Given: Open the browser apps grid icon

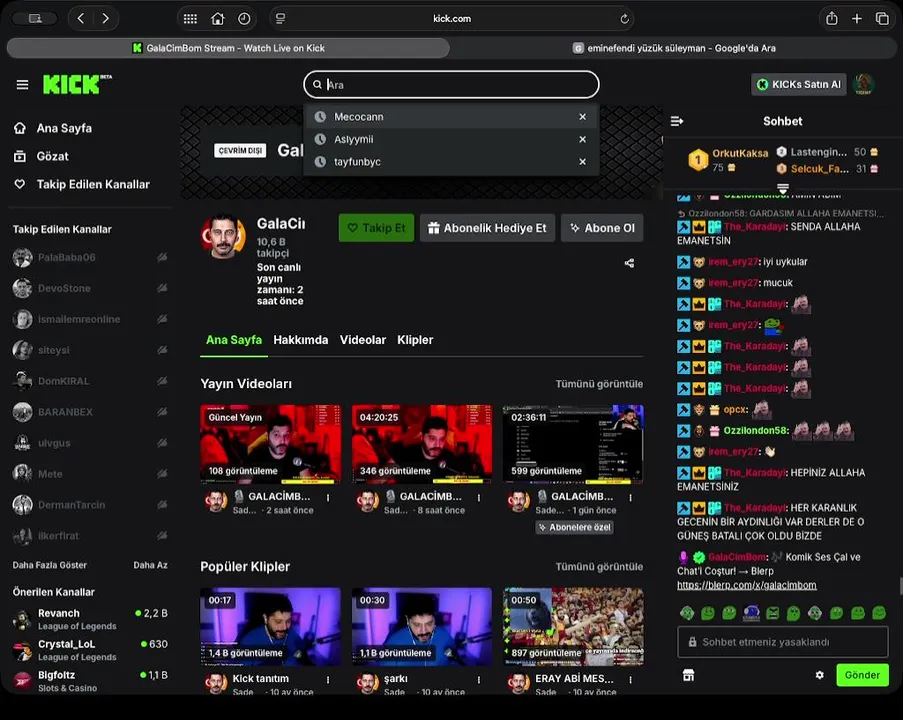Looking at the screenshot, I should [x=190, y=18].
